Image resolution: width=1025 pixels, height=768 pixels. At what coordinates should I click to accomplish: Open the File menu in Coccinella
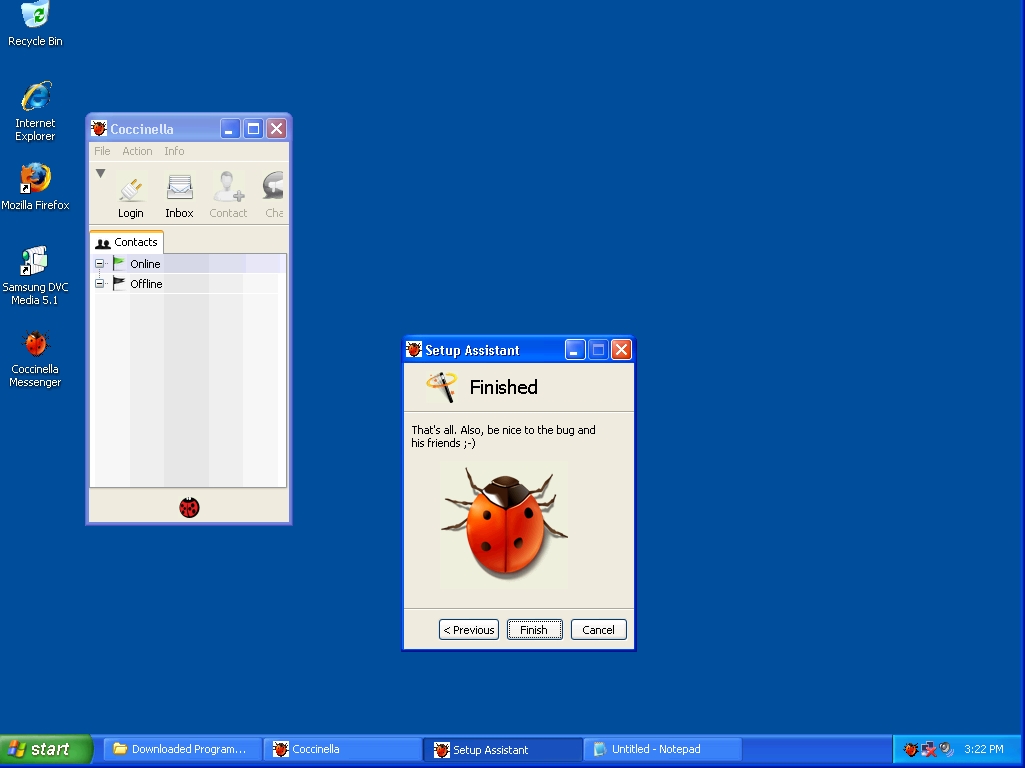[102, 151]
